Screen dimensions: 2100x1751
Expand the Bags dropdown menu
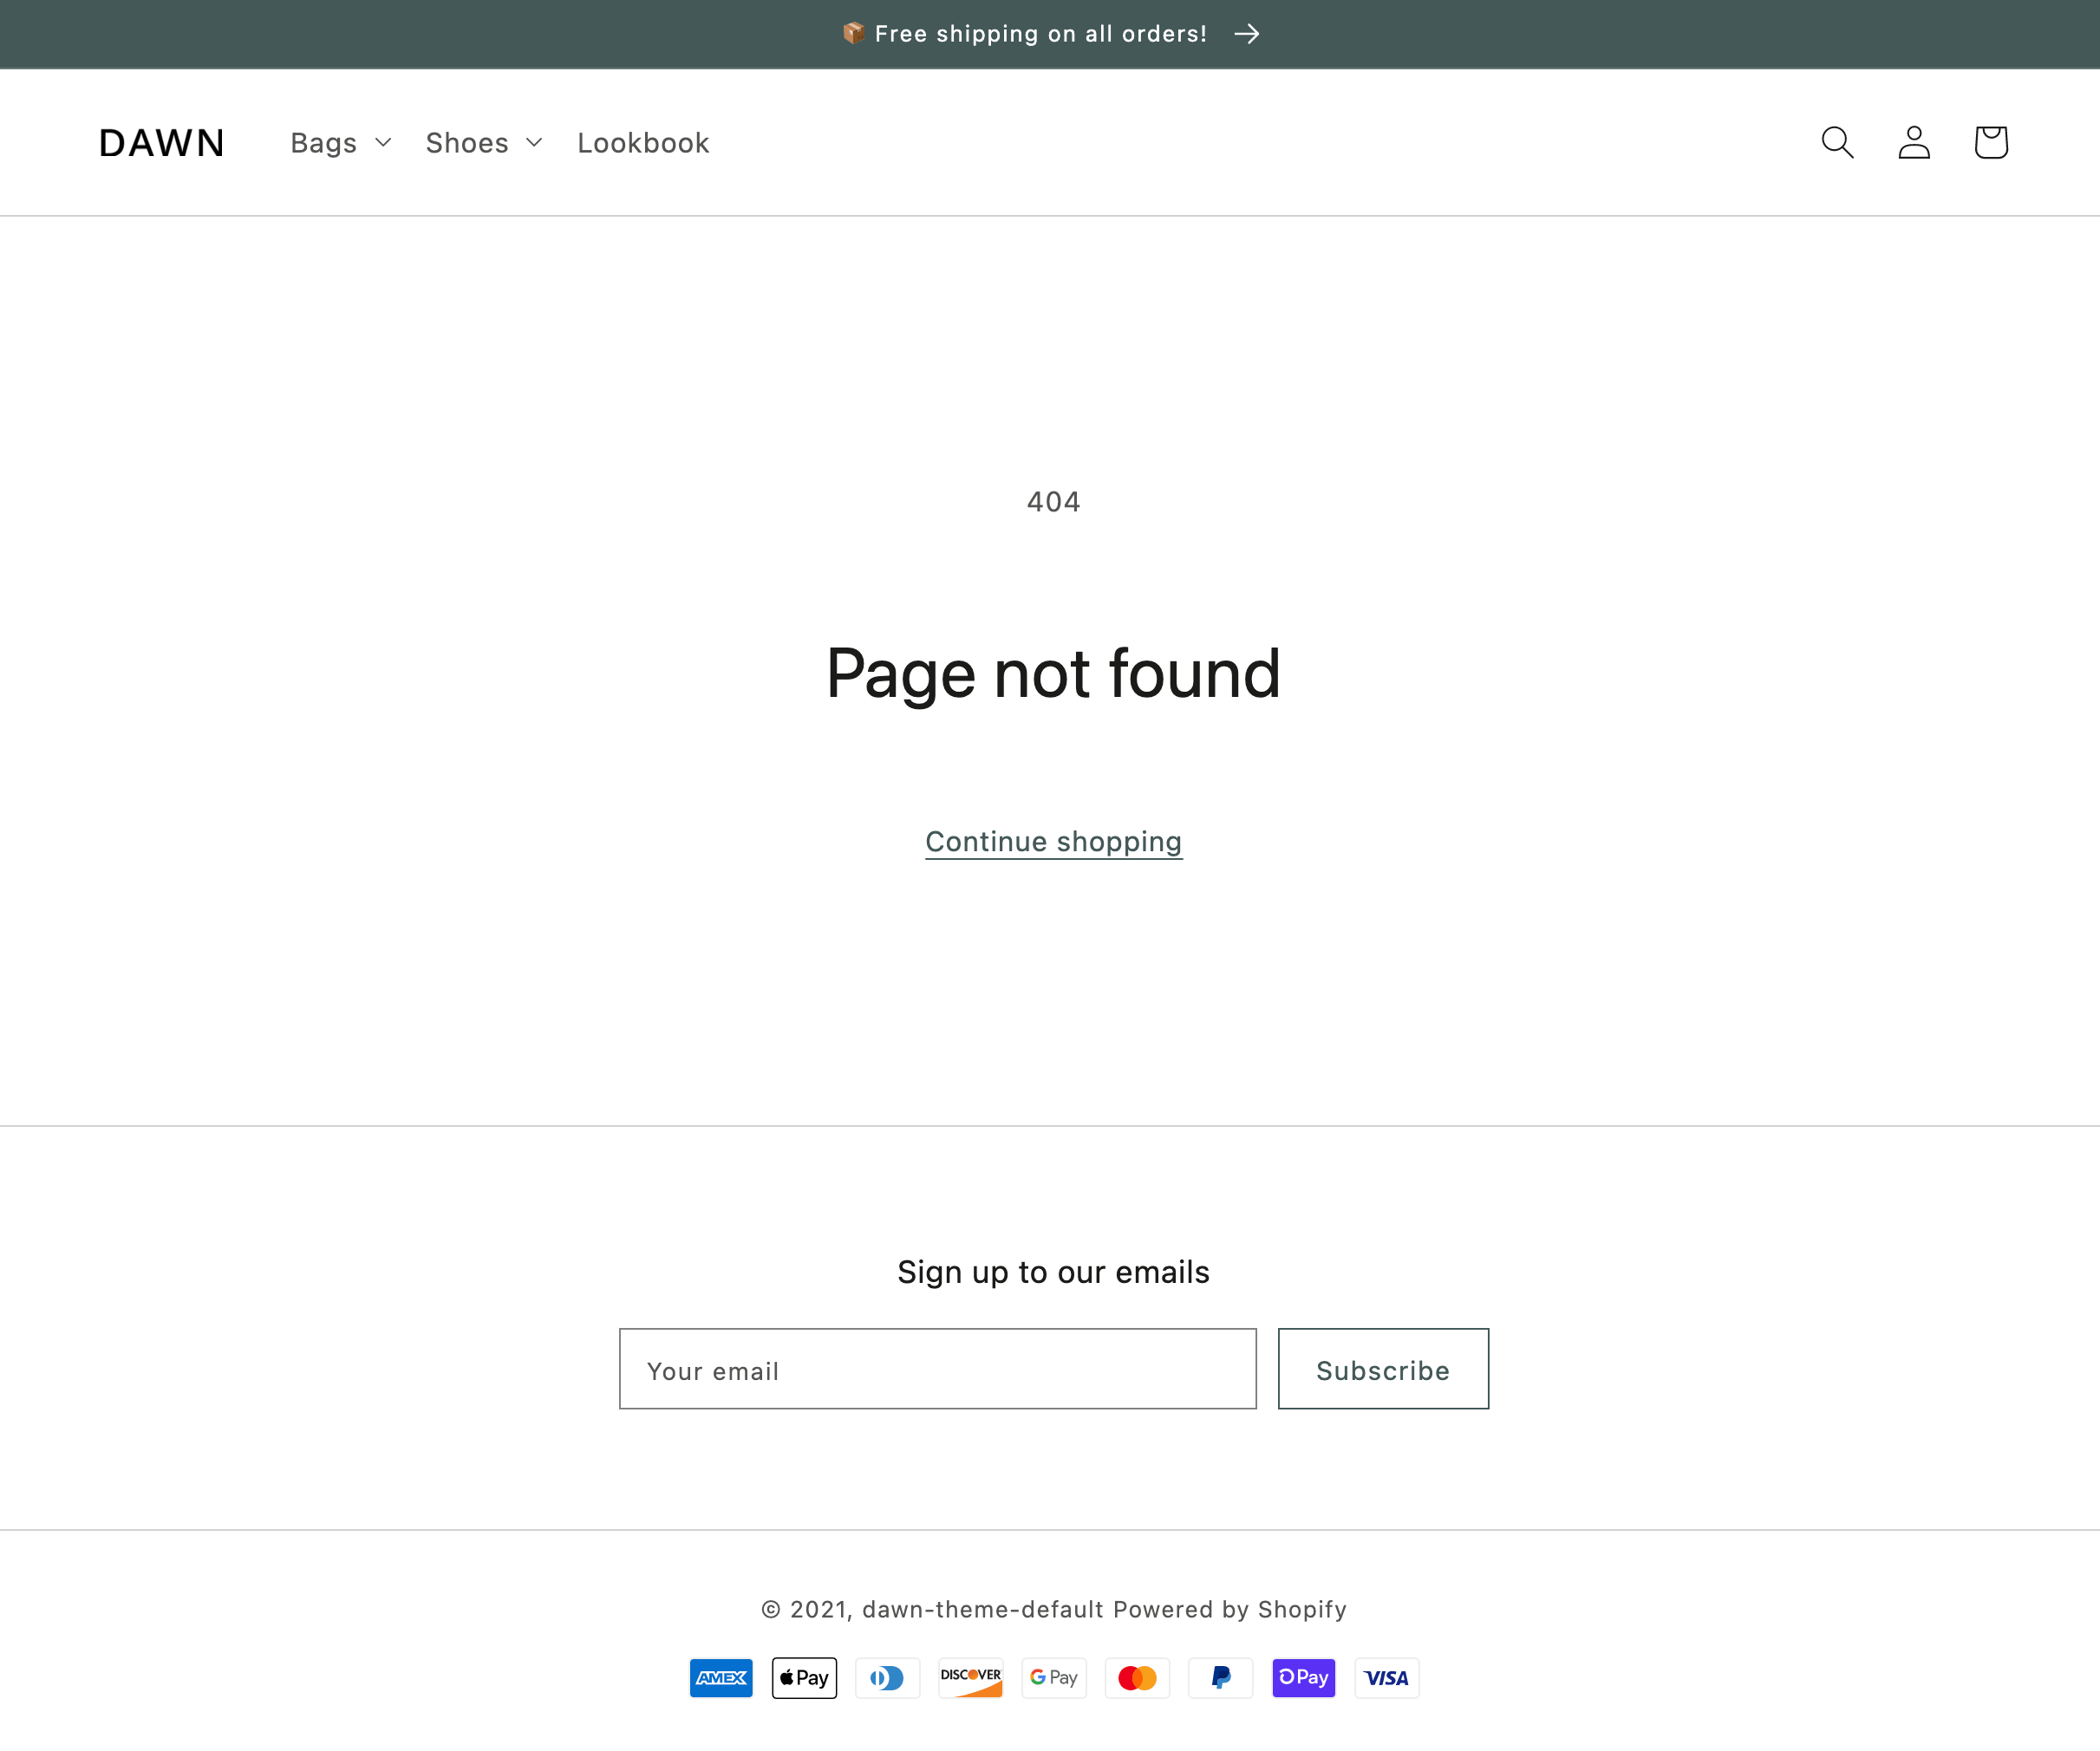click(x=340, y=143)
